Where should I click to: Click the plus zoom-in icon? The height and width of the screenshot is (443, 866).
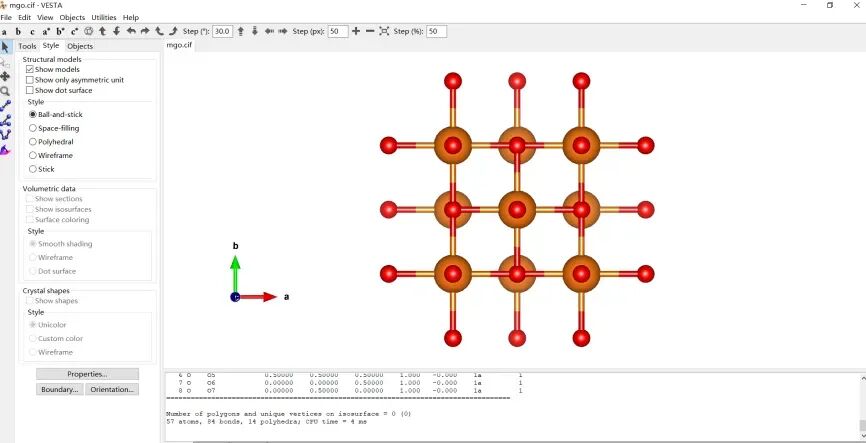click(356, 31)
